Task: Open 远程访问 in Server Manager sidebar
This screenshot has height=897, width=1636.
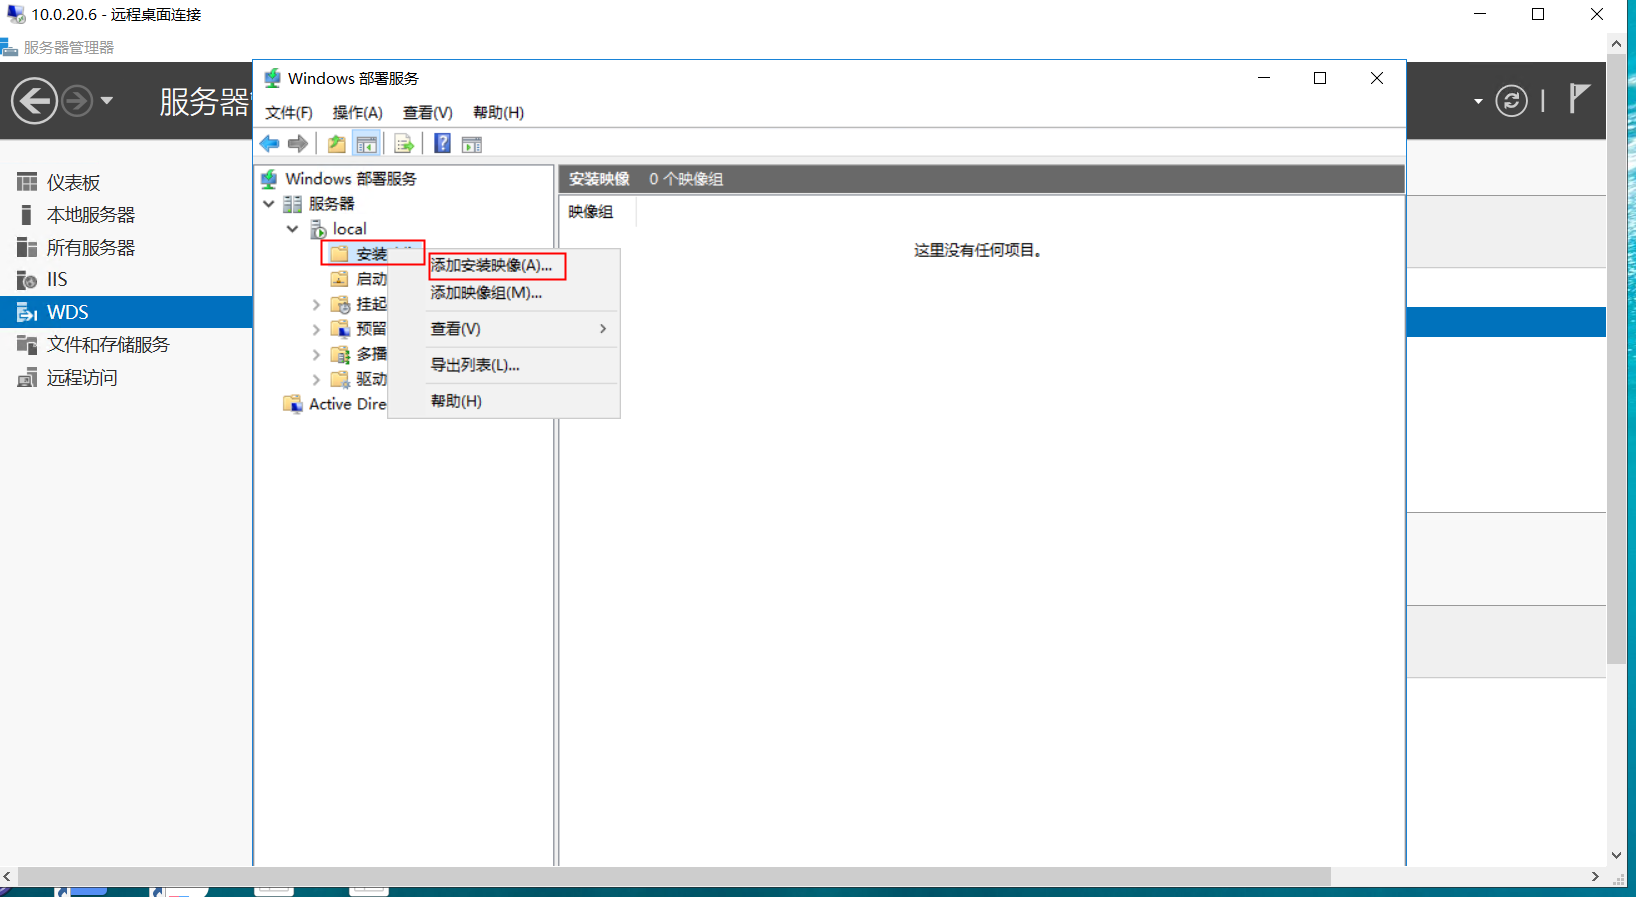Action: [126, 377]
